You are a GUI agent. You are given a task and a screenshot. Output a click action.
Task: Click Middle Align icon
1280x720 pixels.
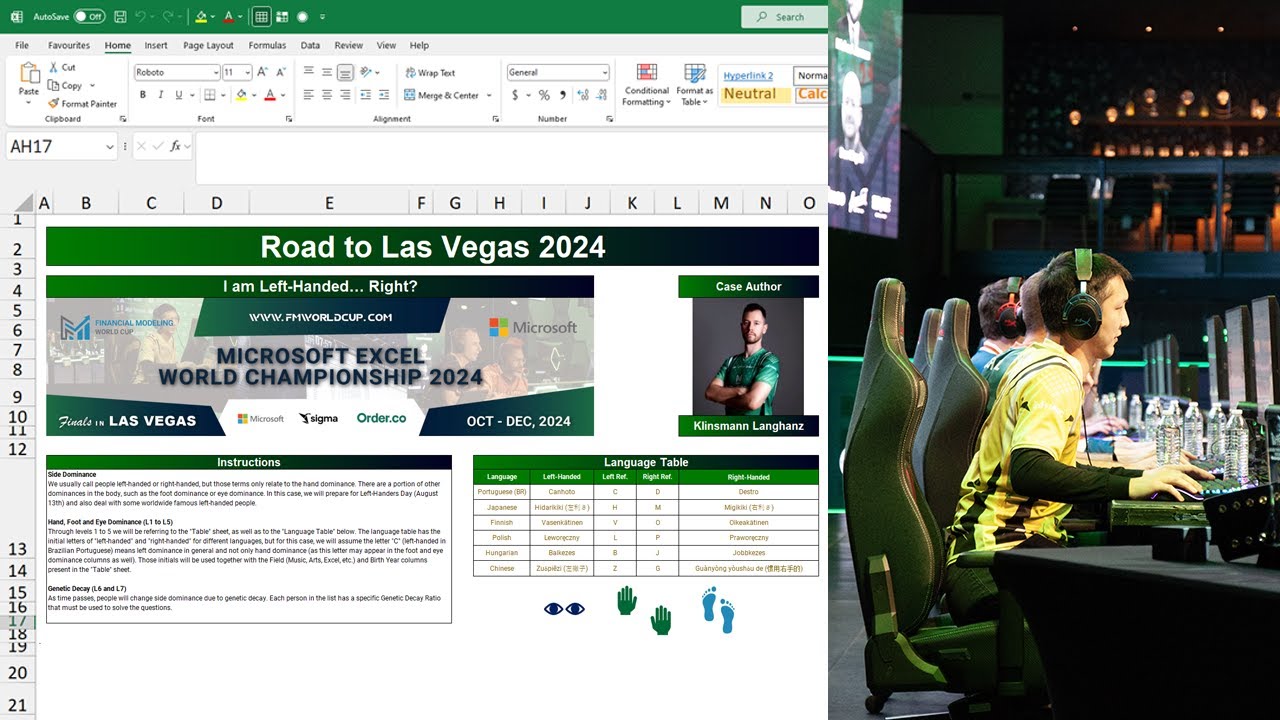pyautogui.click(x=327, y=72)
